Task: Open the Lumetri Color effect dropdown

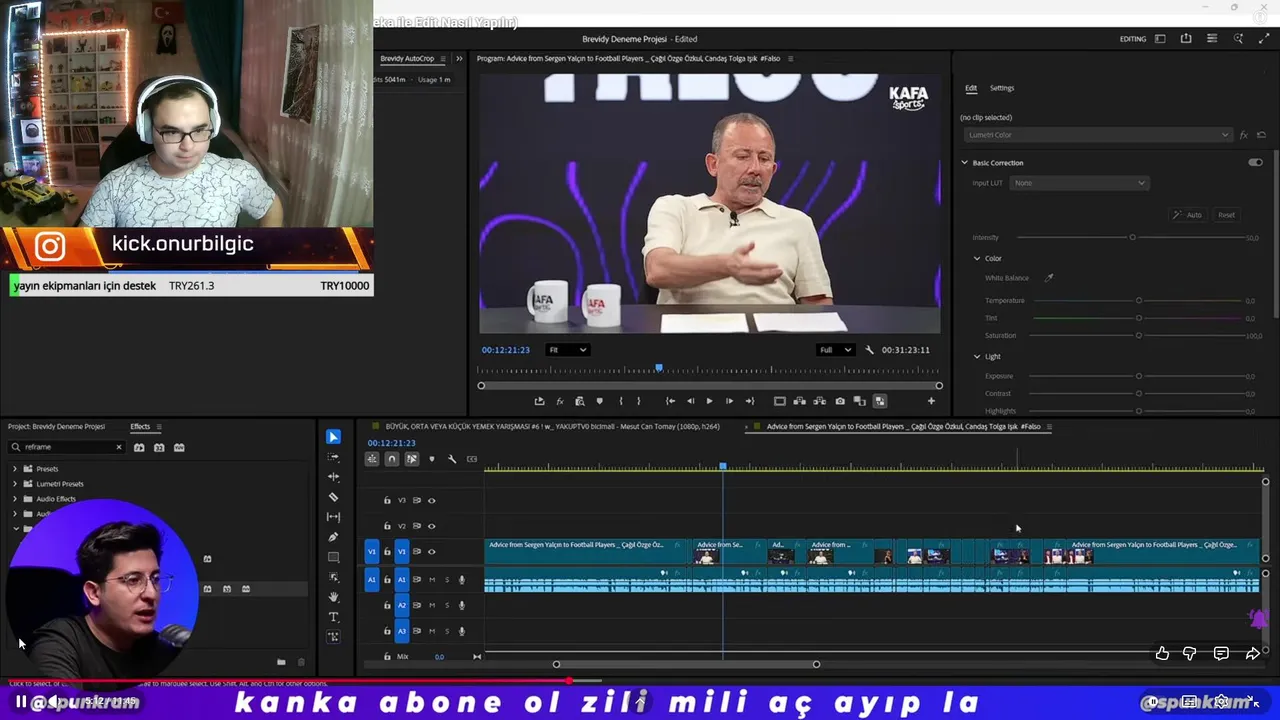Action: click(x=1098, y=135)
